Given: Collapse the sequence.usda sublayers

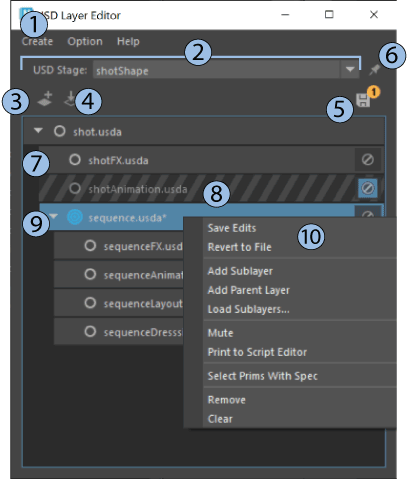Looking at the screenshot, I should tap(54, 216).
